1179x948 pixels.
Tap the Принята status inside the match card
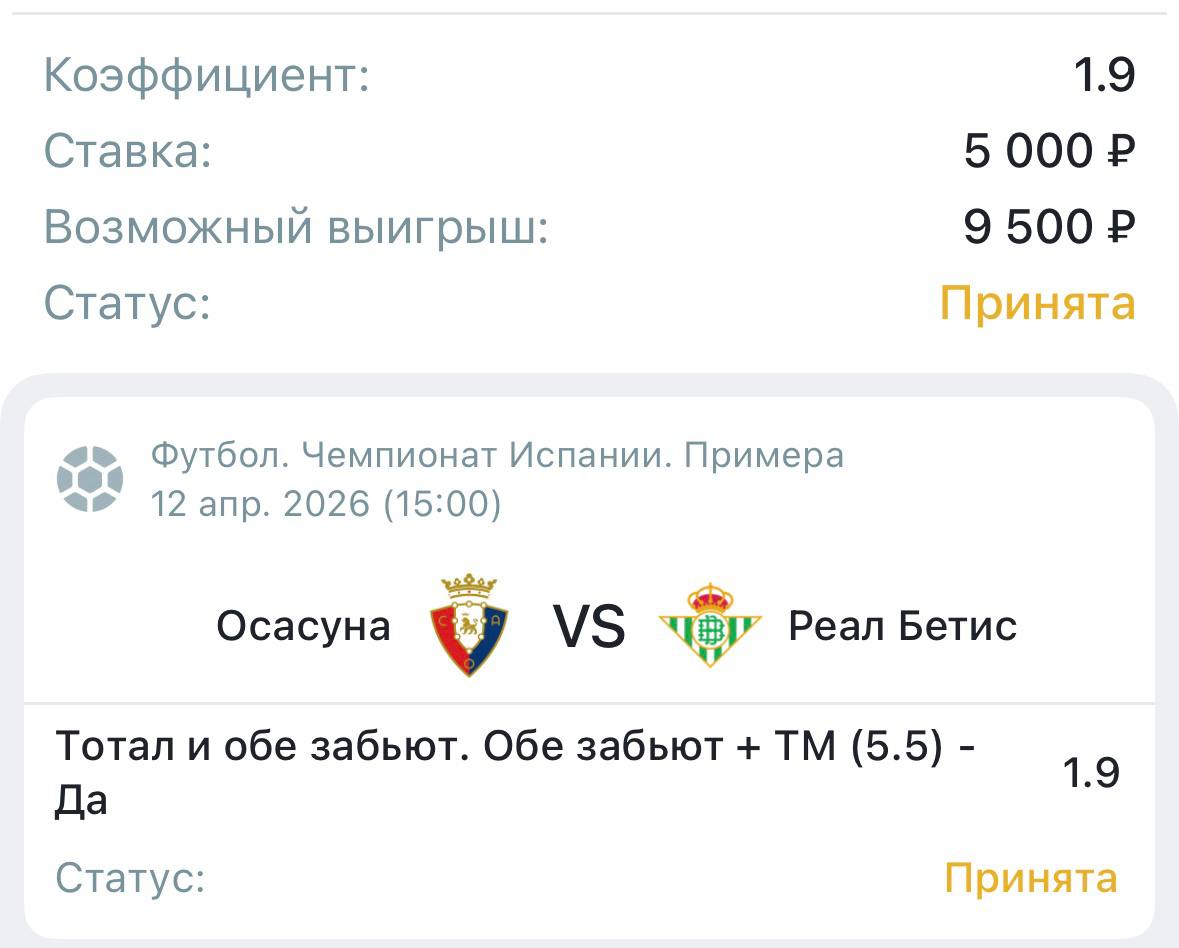pos(1031,878)
